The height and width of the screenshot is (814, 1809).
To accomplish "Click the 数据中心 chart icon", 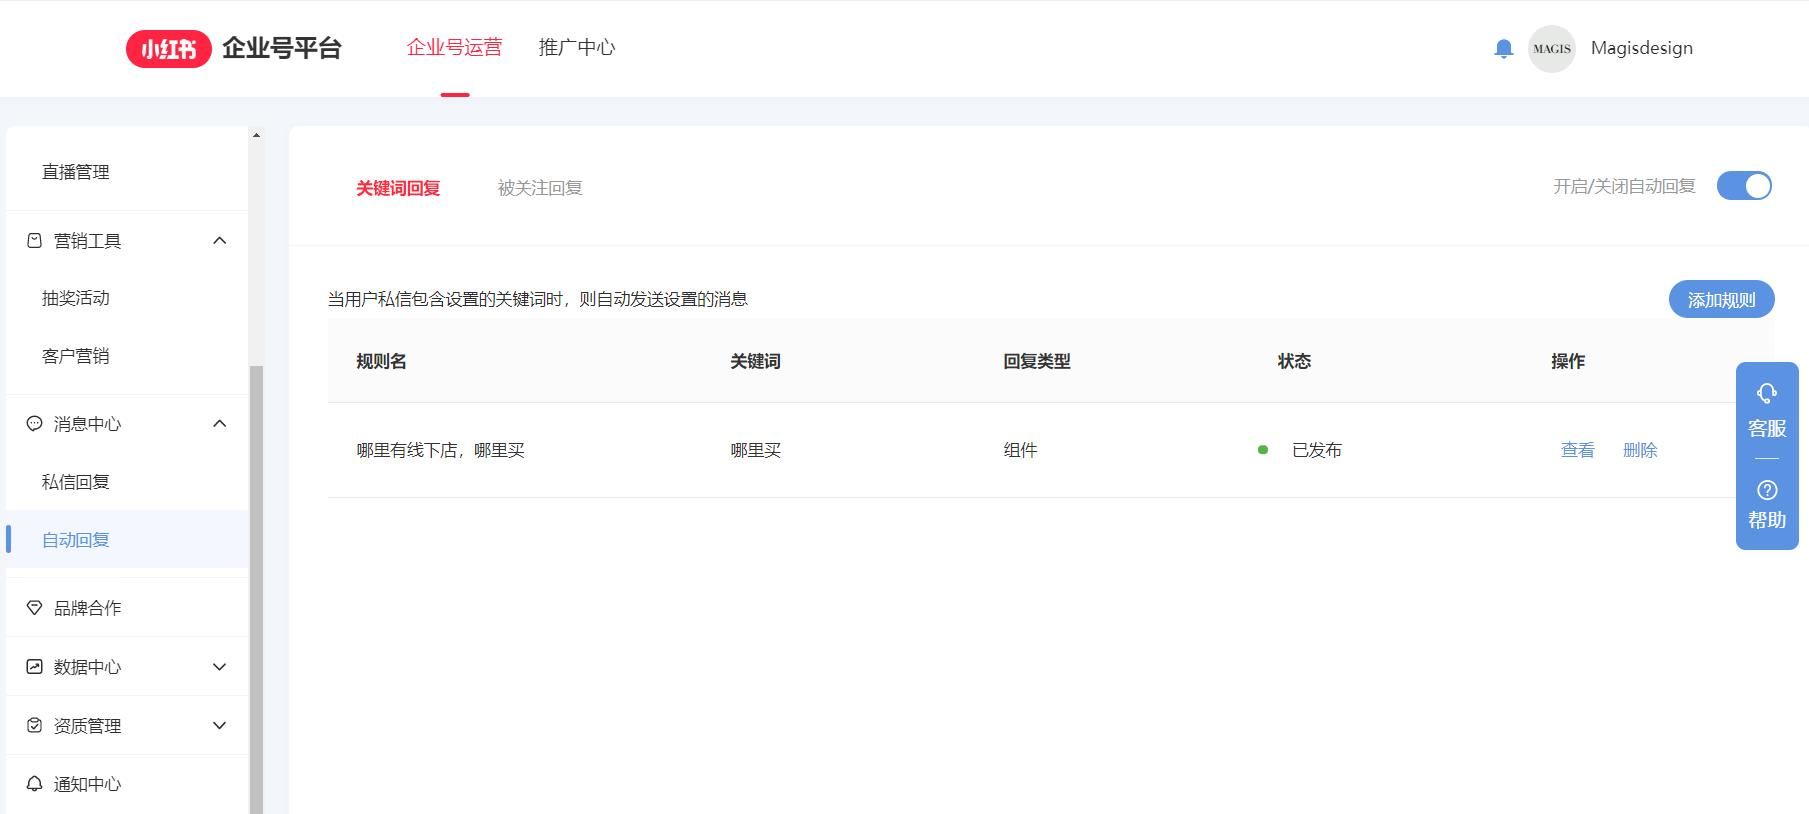I will click(35, 667).
